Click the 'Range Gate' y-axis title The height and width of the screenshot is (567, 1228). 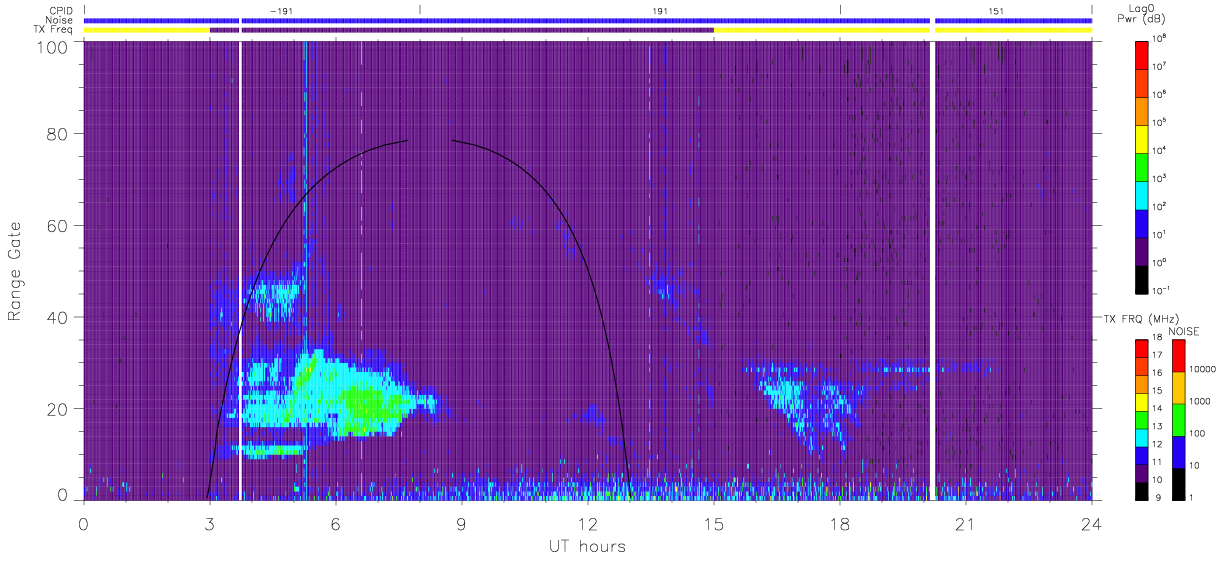(15, 271)
